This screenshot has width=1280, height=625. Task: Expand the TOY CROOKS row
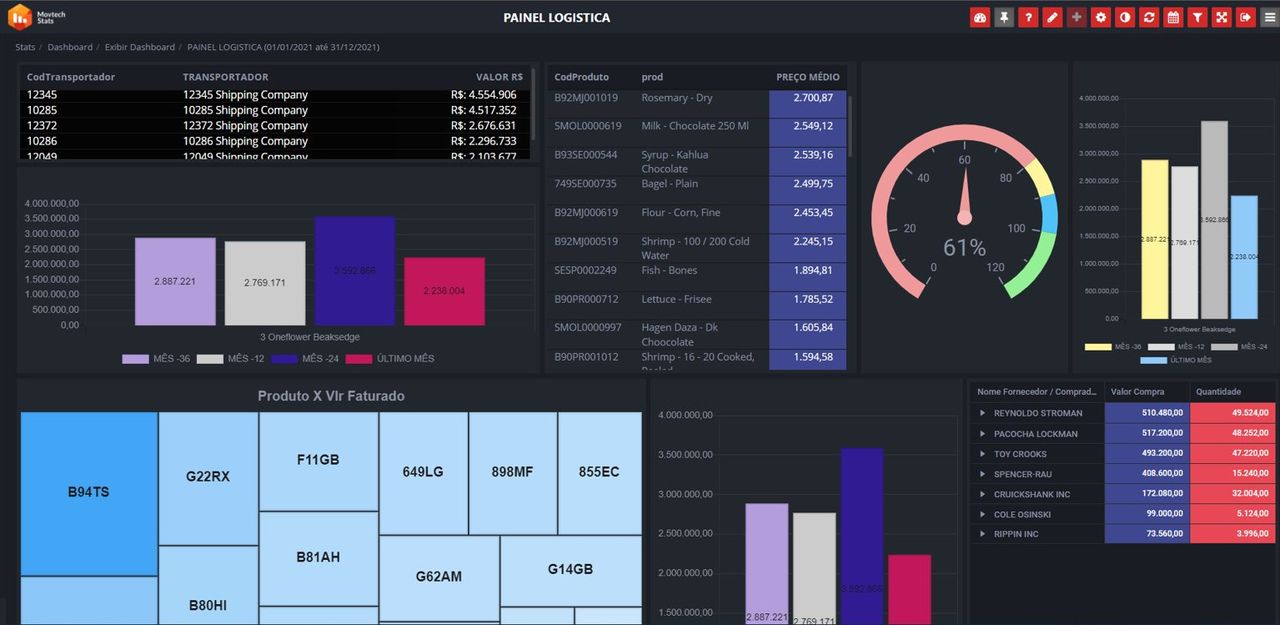(982, 453)
